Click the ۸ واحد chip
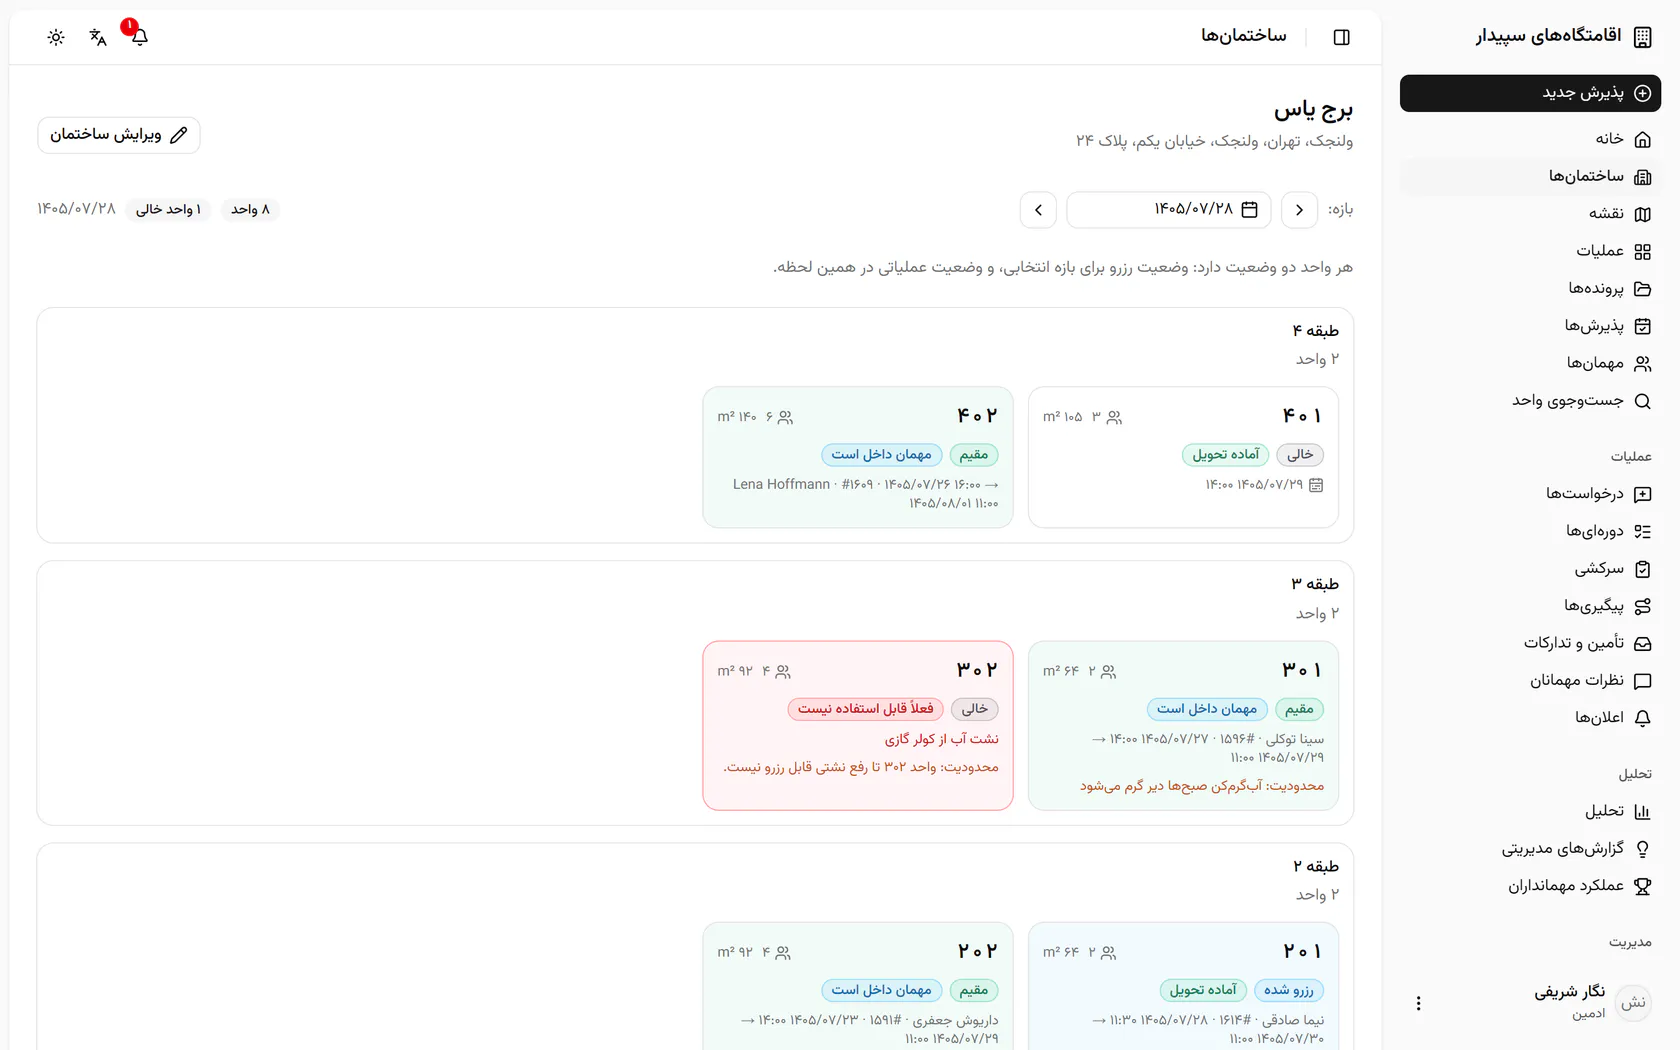This screenshot has height=1050, width=1680. click(250, 210)
